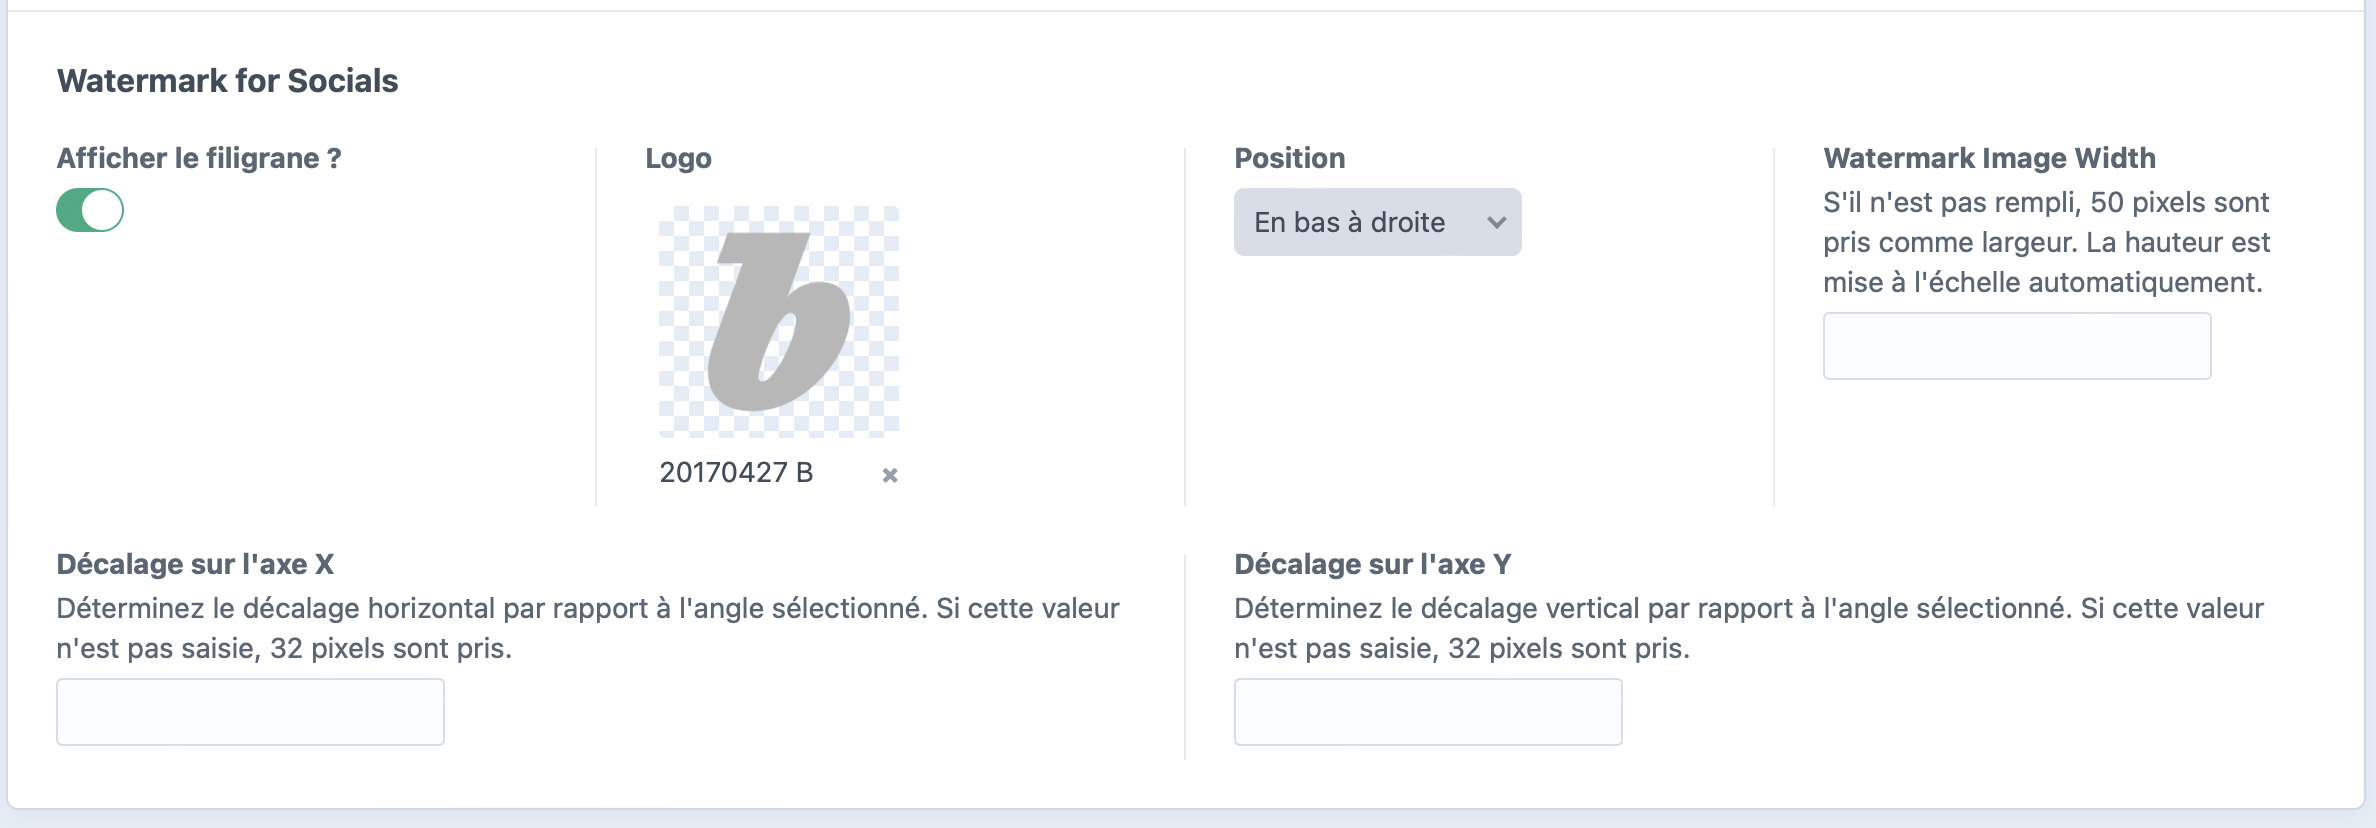
Task: Select the logo thumbnail with letter b
Action: [778, 321]
